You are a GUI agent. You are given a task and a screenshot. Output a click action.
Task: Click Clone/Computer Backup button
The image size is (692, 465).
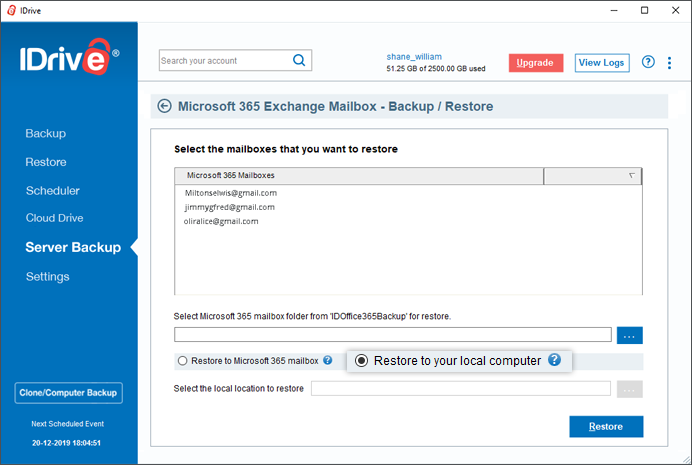68,393
